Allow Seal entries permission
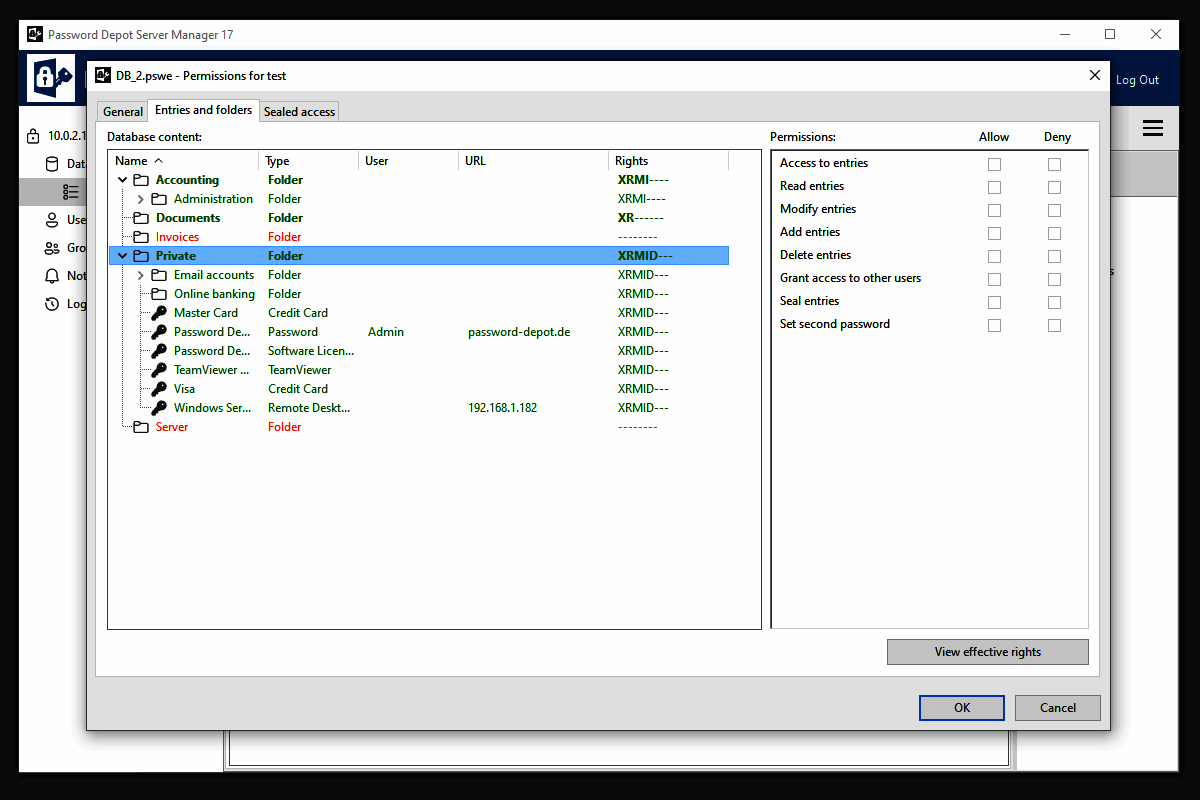Screen dimensions: 1200x800 994,302
